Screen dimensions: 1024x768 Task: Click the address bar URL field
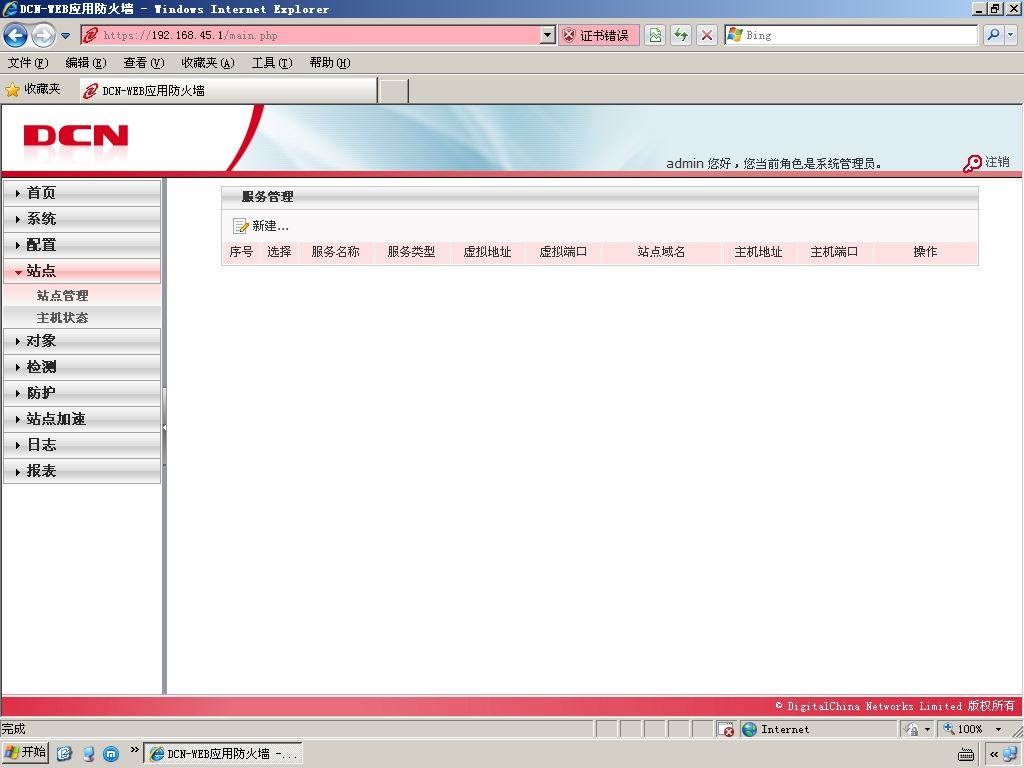(x=311, y=35)
